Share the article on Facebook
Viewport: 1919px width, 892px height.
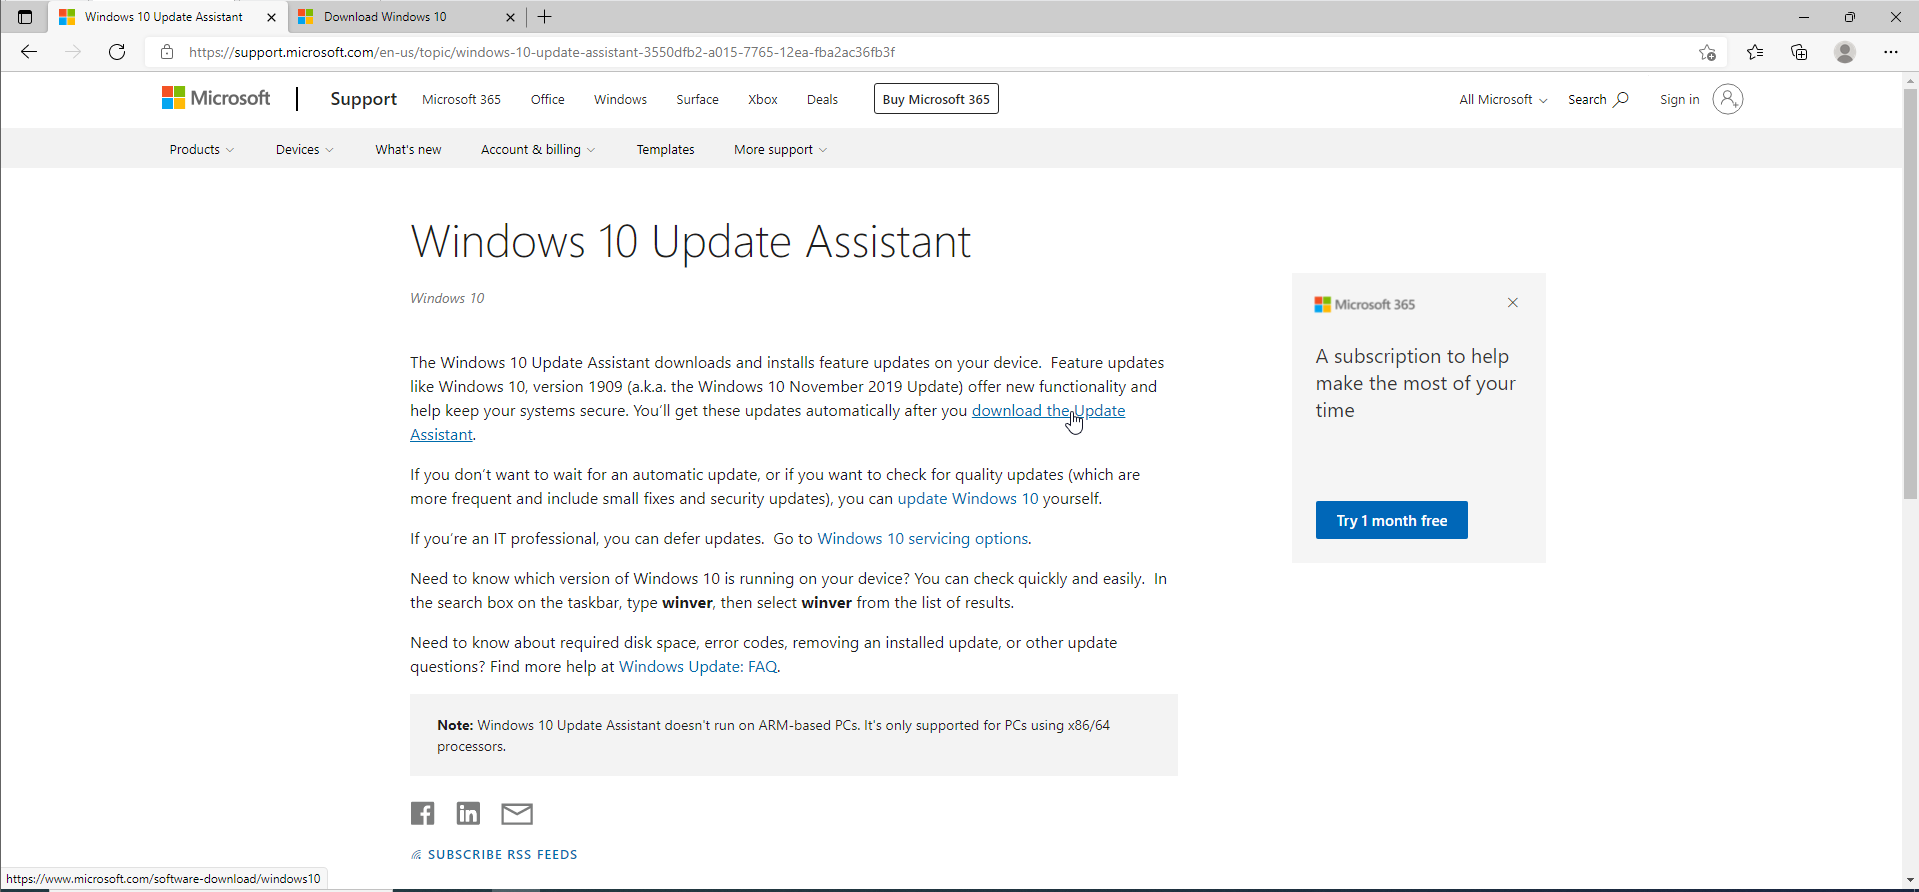point(422,813)
